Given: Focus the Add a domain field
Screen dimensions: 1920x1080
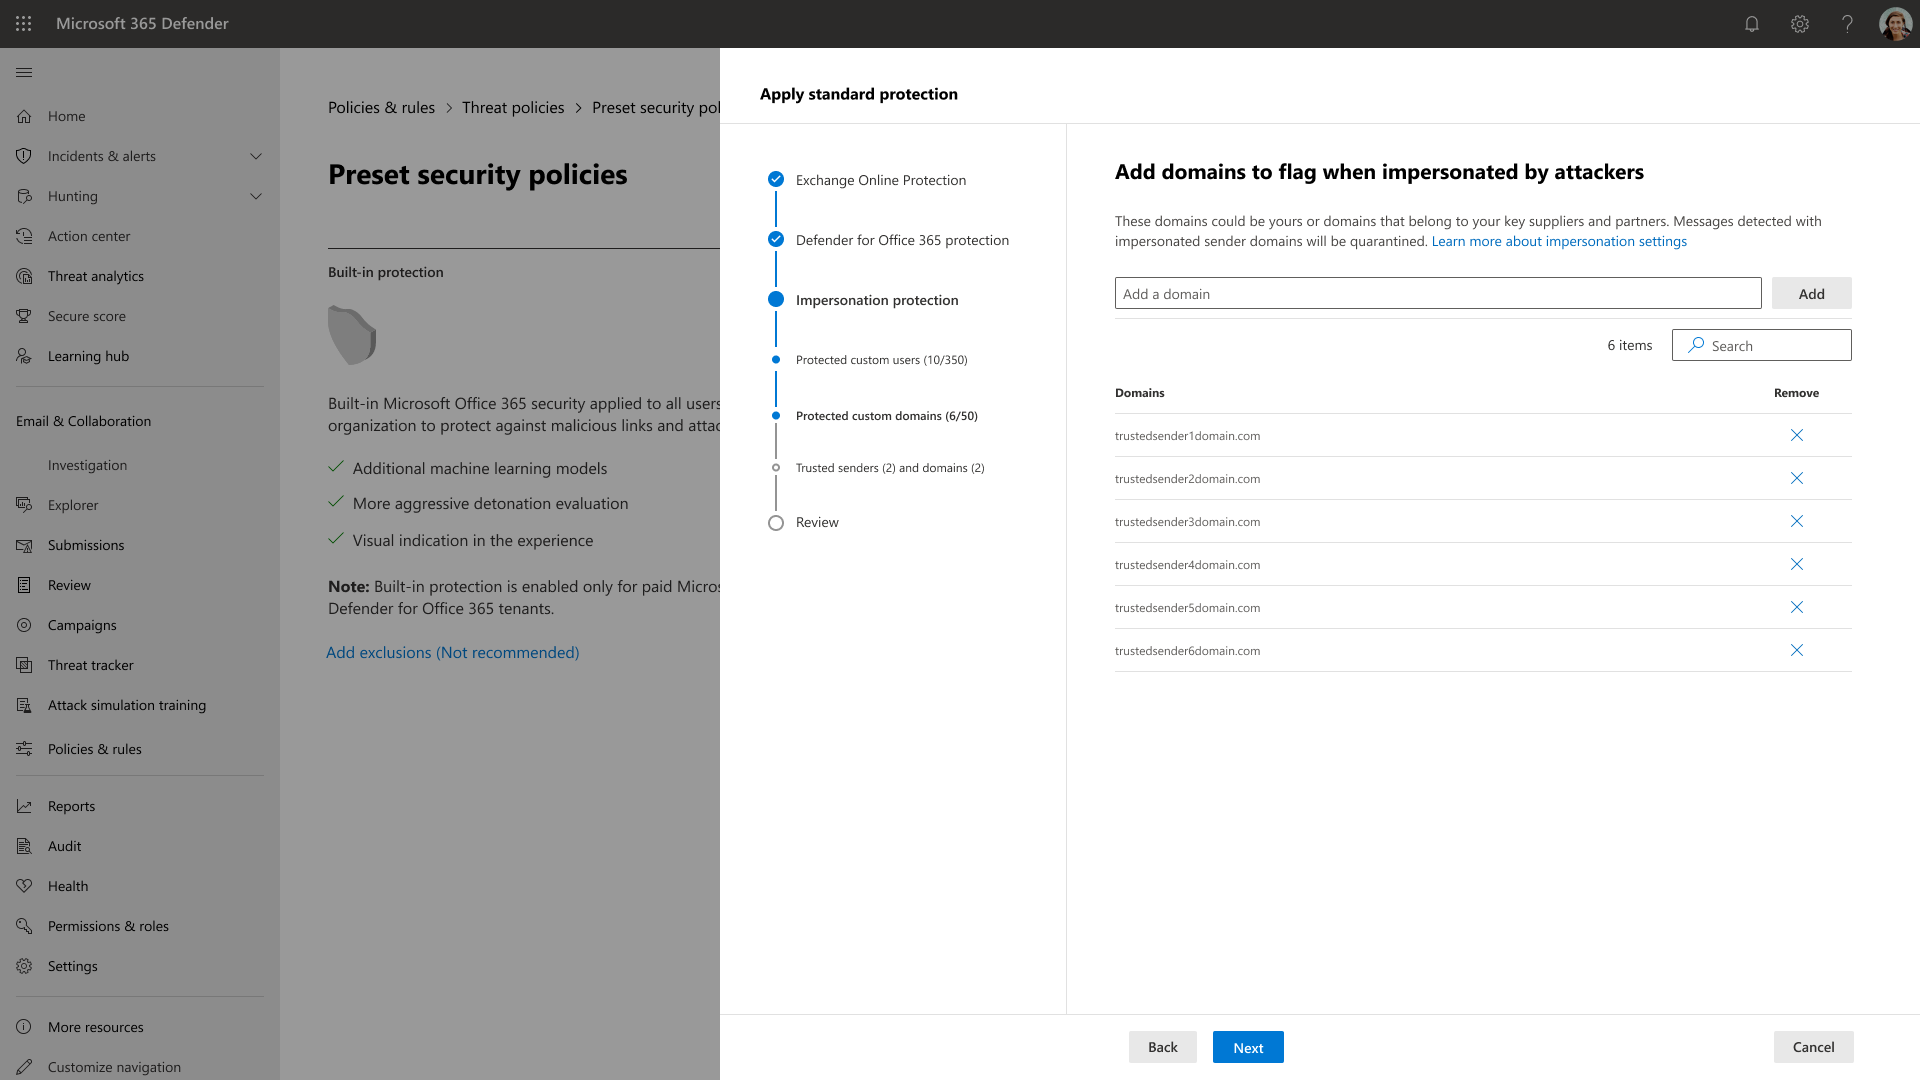Looking at the screenshot, I should coord(1438,293).
